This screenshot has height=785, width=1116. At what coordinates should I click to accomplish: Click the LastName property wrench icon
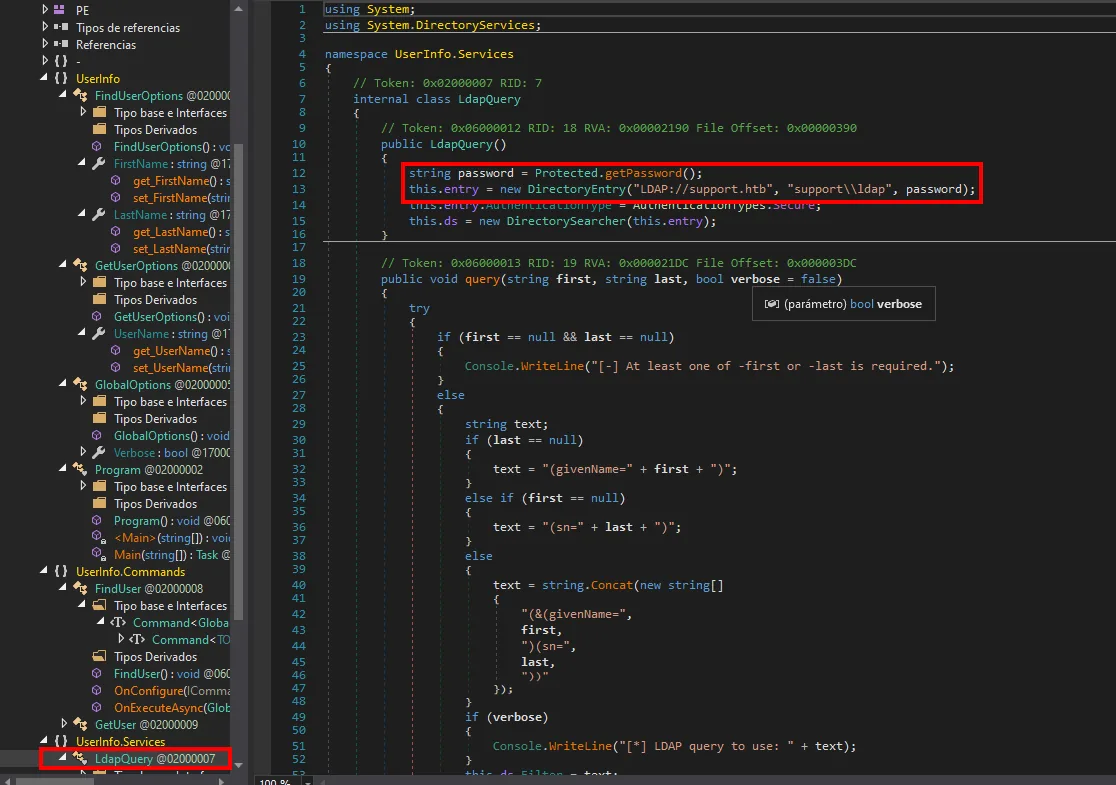click(99, 214)
